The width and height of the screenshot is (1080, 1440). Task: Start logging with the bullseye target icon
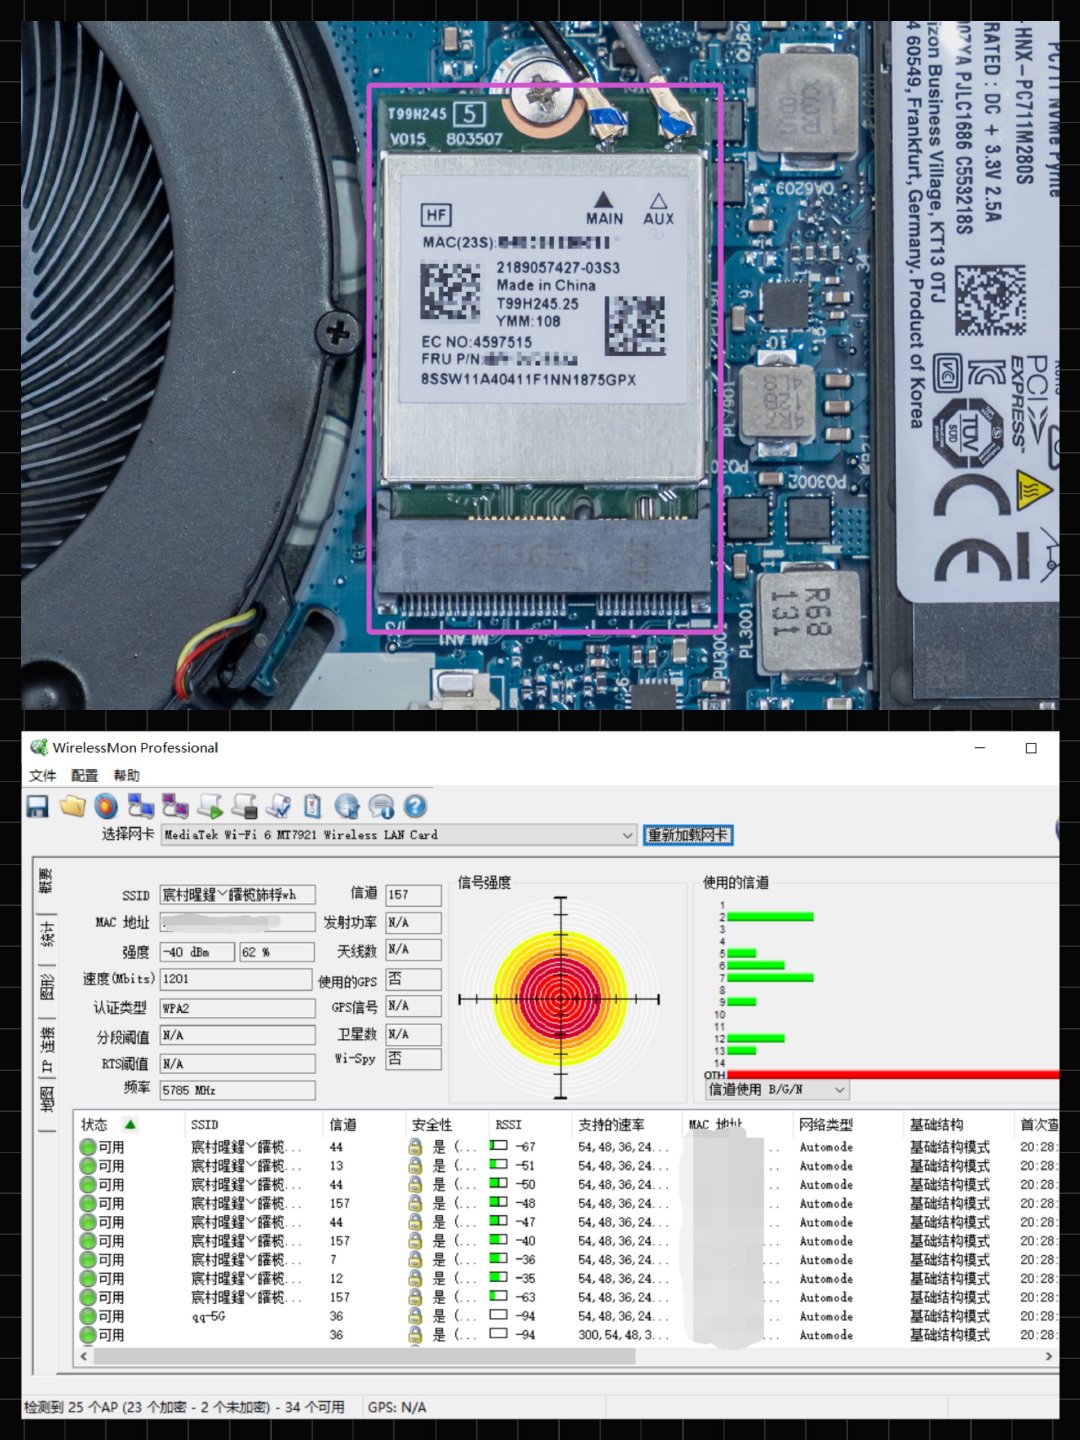pos(106,807)
